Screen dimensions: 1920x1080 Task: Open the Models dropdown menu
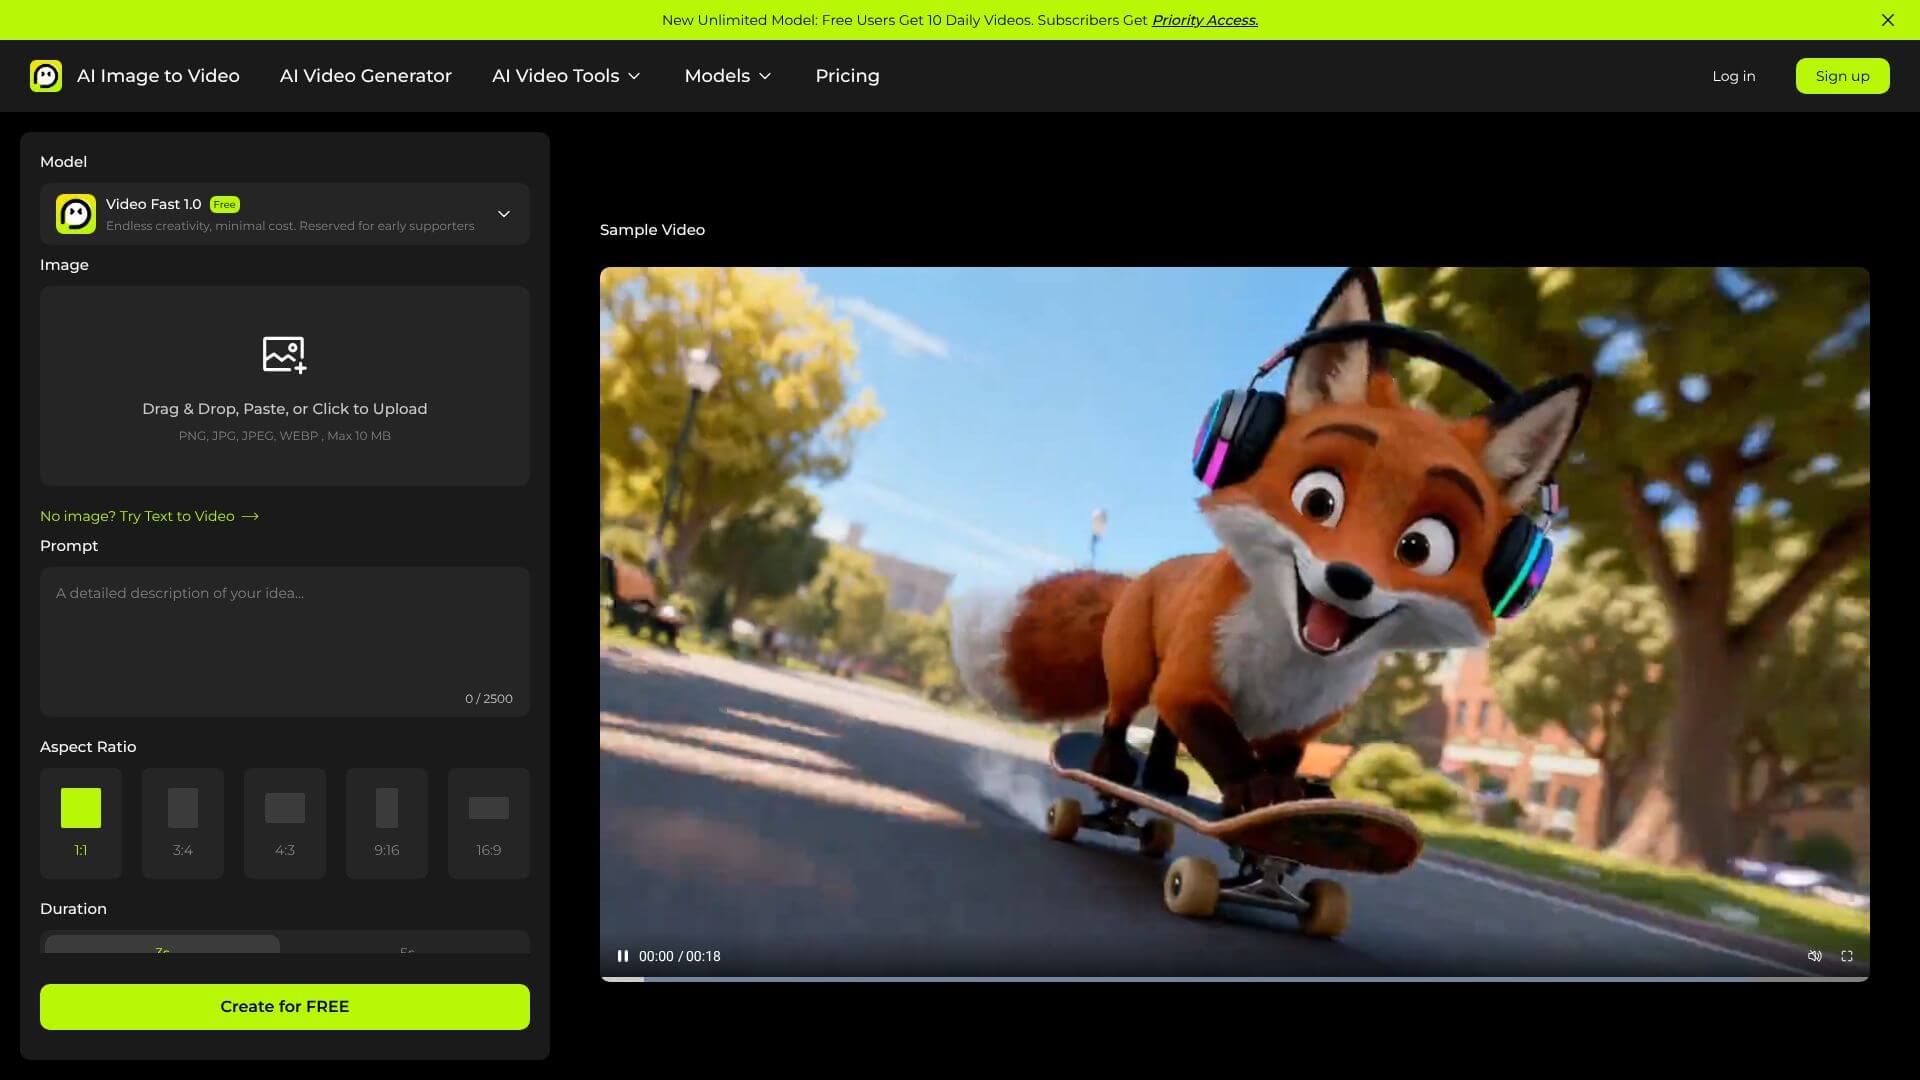coord(728,76)
